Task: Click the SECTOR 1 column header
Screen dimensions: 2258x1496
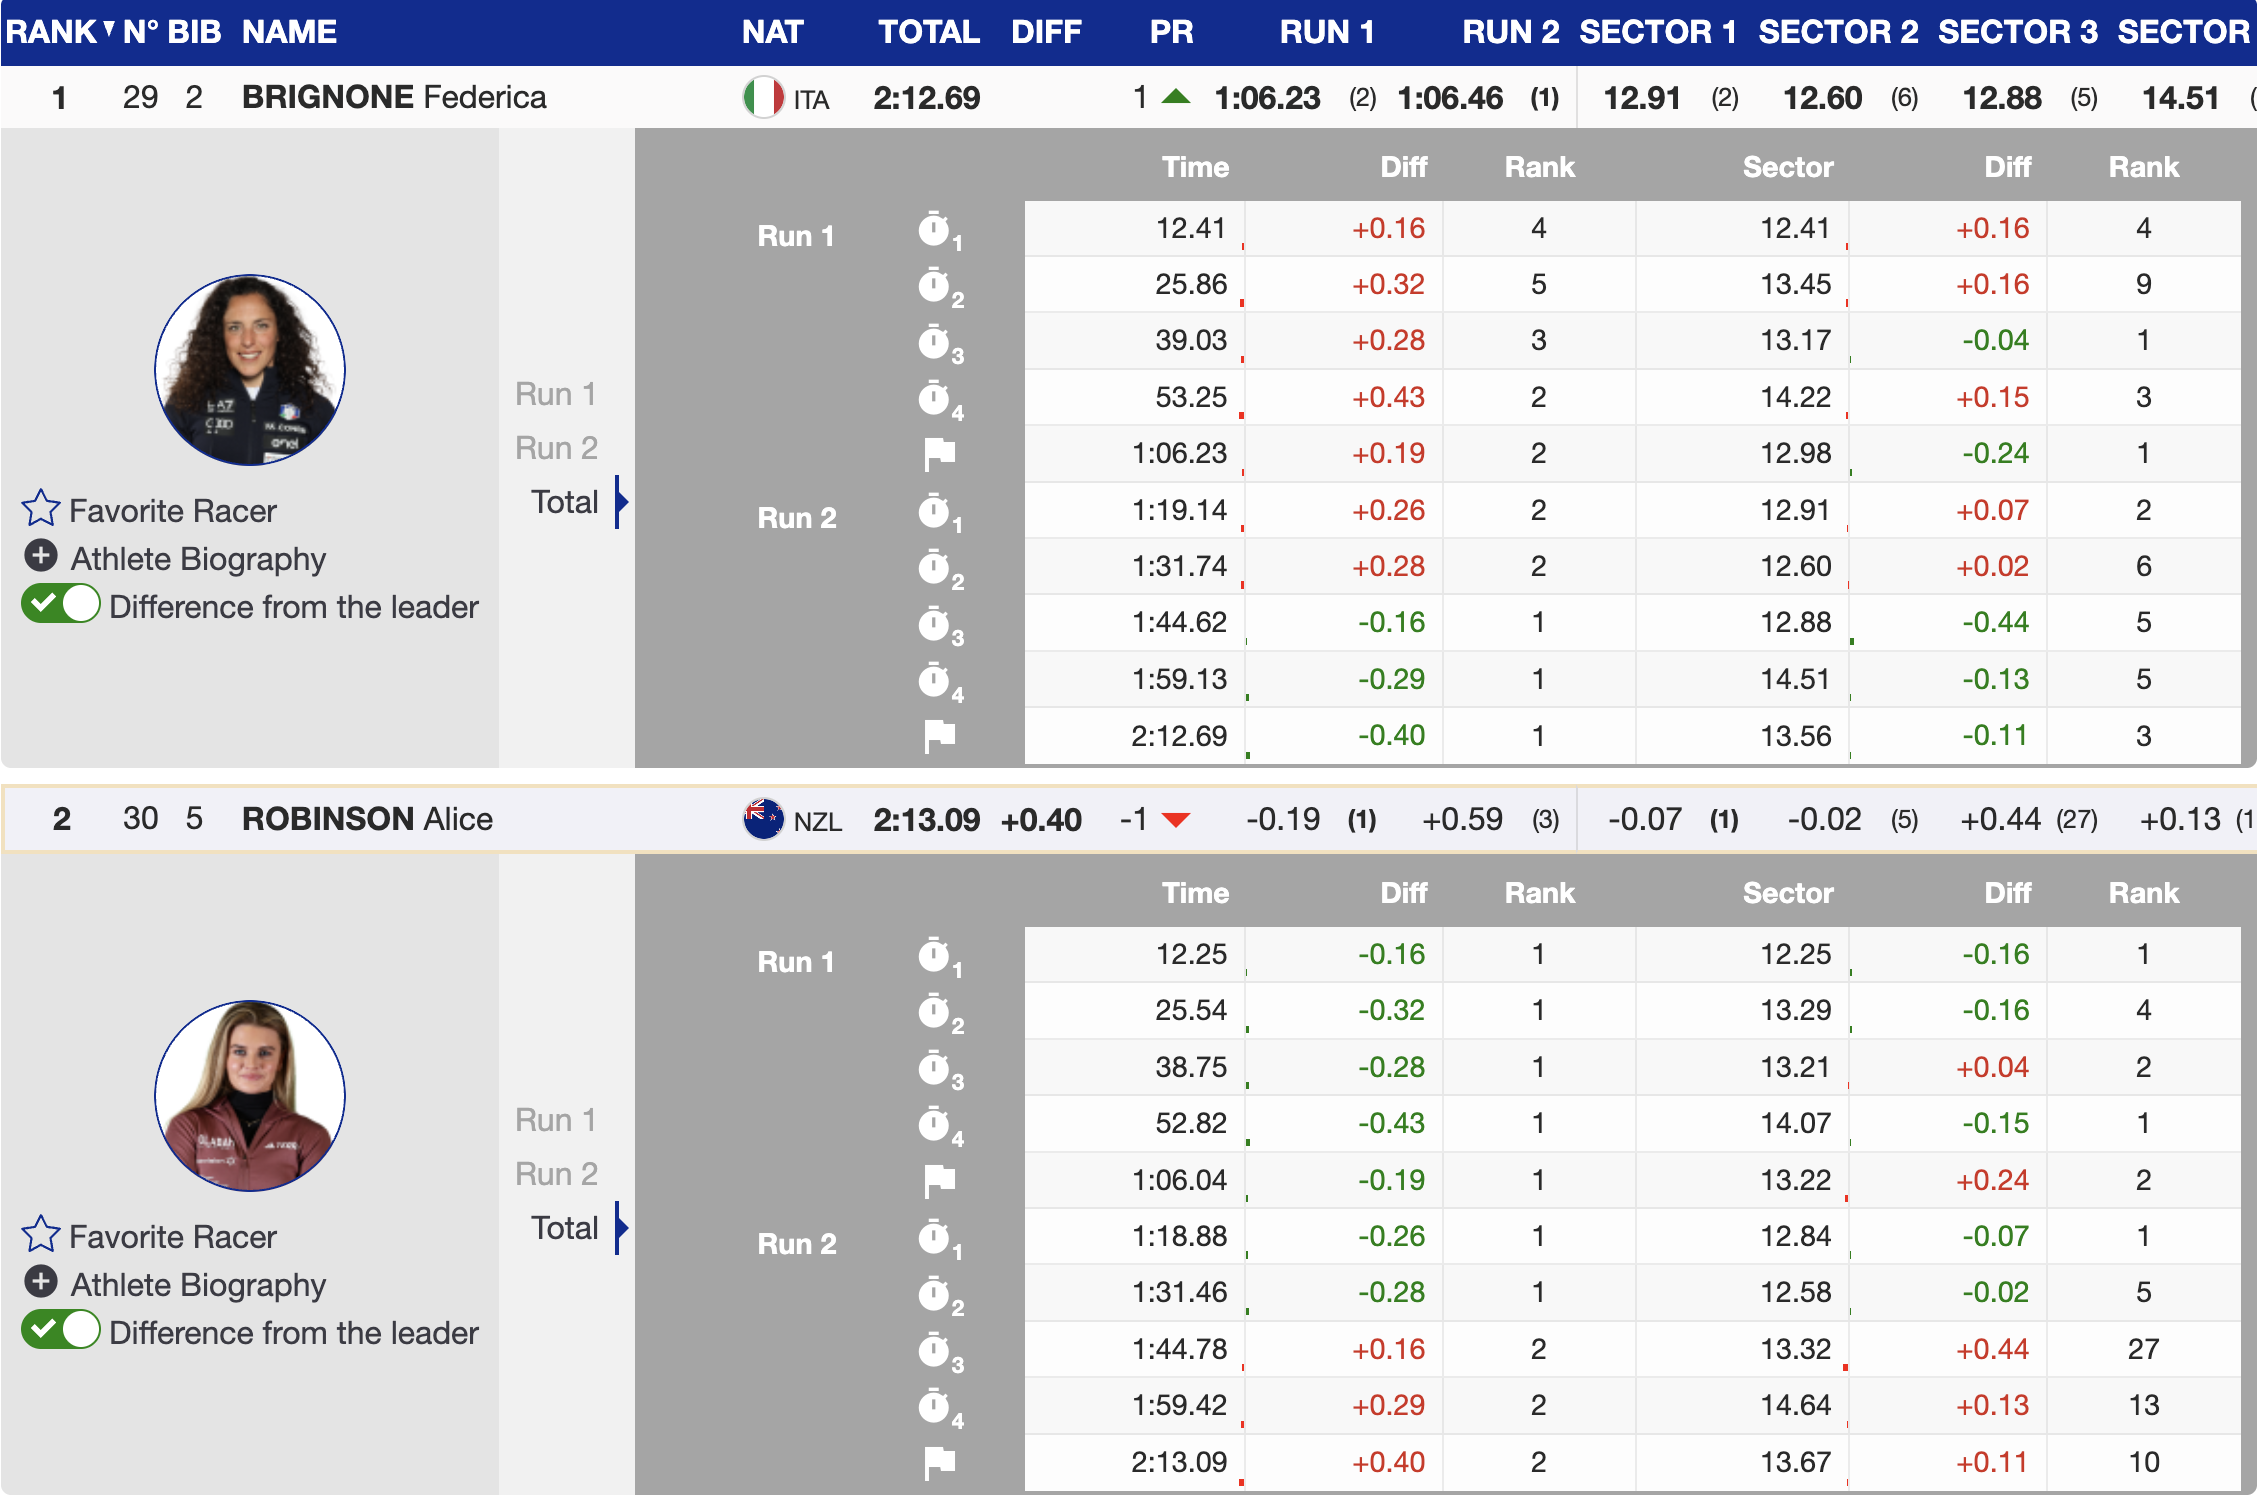Action: tap(1657, 32)
